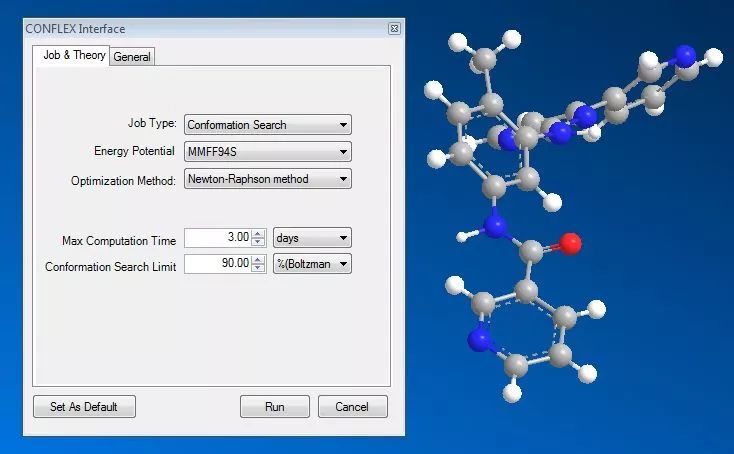Switch to the General tab
Screen dimensions: 734x454
tap(132, 57)
